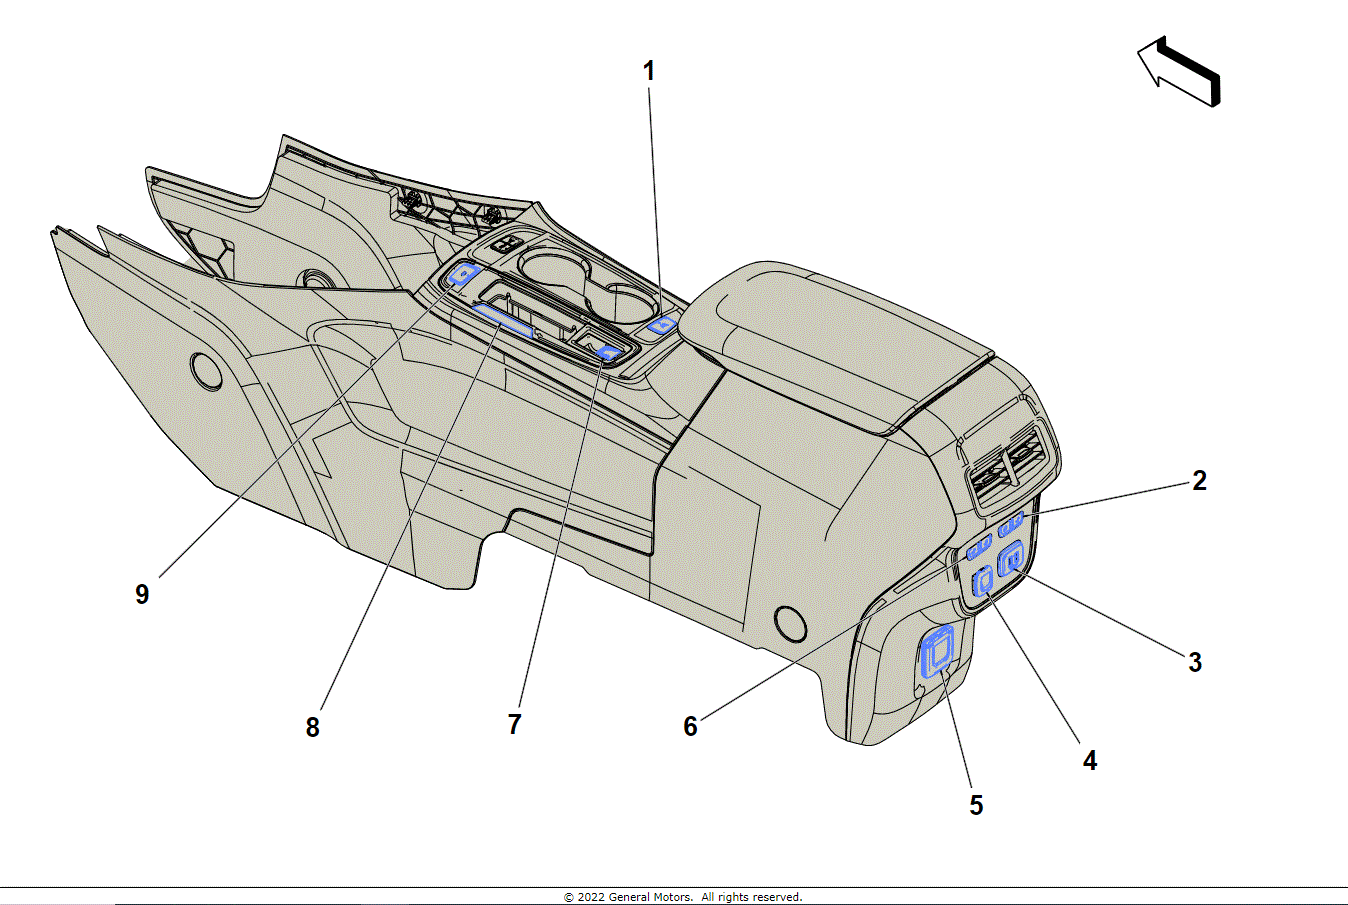Select the blue part indicated by callout 7
The height and width of the screenshot is (905, 1348).
607,351
